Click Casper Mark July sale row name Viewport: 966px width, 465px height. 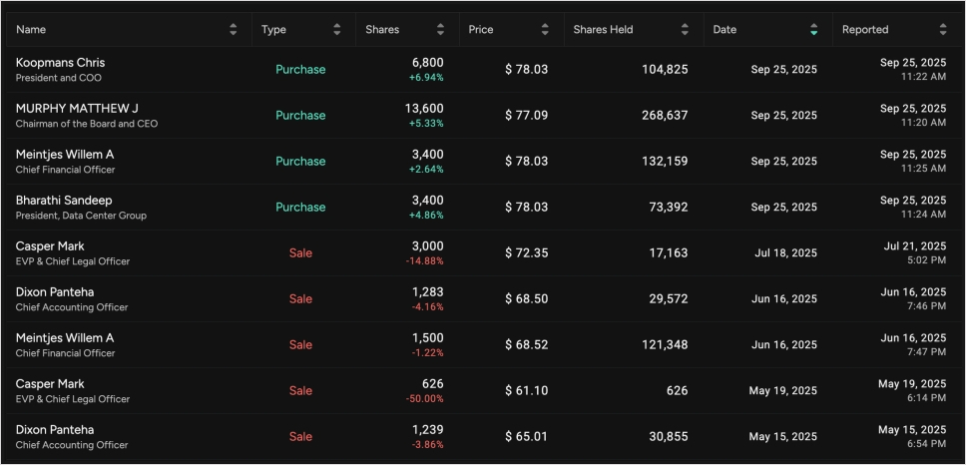click(x=50, y=247)
